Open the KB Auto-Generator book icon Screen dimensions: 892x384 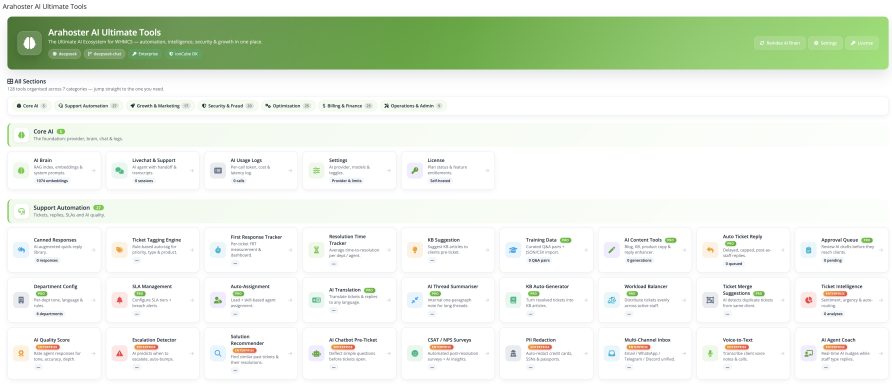coord(514,300)
